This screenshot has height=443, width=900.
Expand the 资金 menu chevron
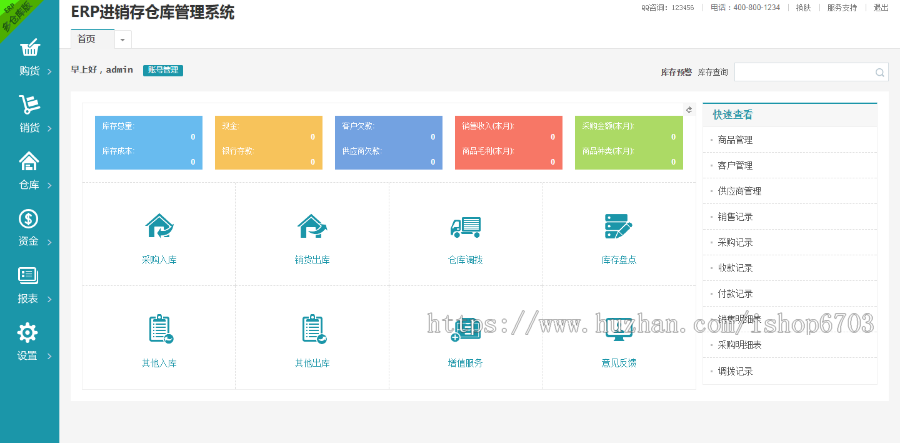[x=49, y=242]
